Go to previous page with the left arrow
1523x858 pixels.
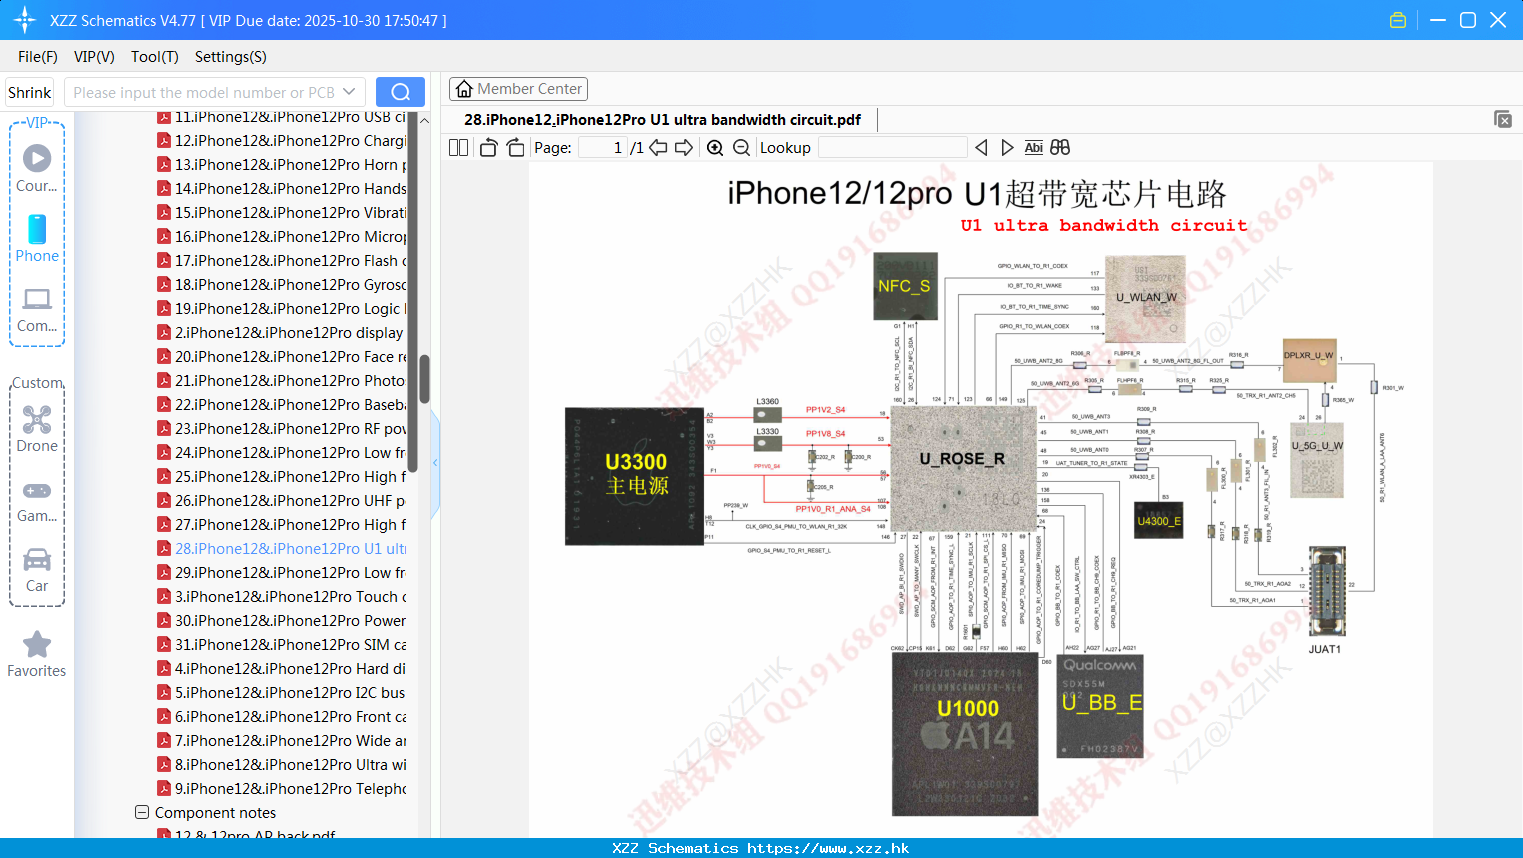coord(658,148)
